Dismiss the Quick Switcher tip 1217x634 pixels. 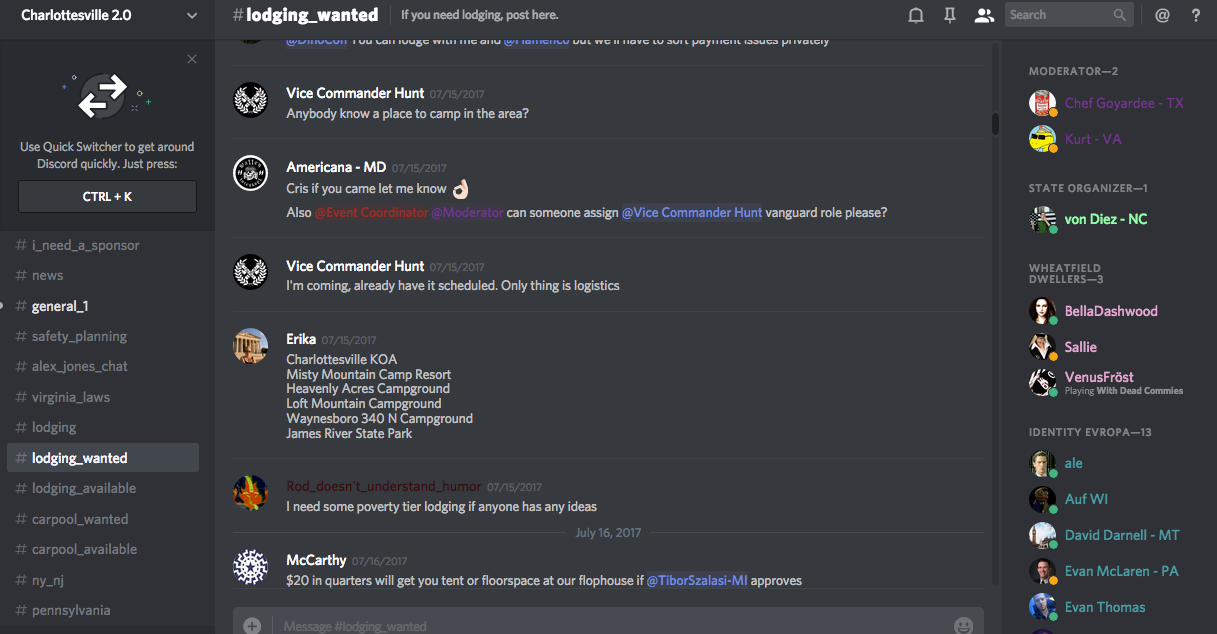coord(192,59)
